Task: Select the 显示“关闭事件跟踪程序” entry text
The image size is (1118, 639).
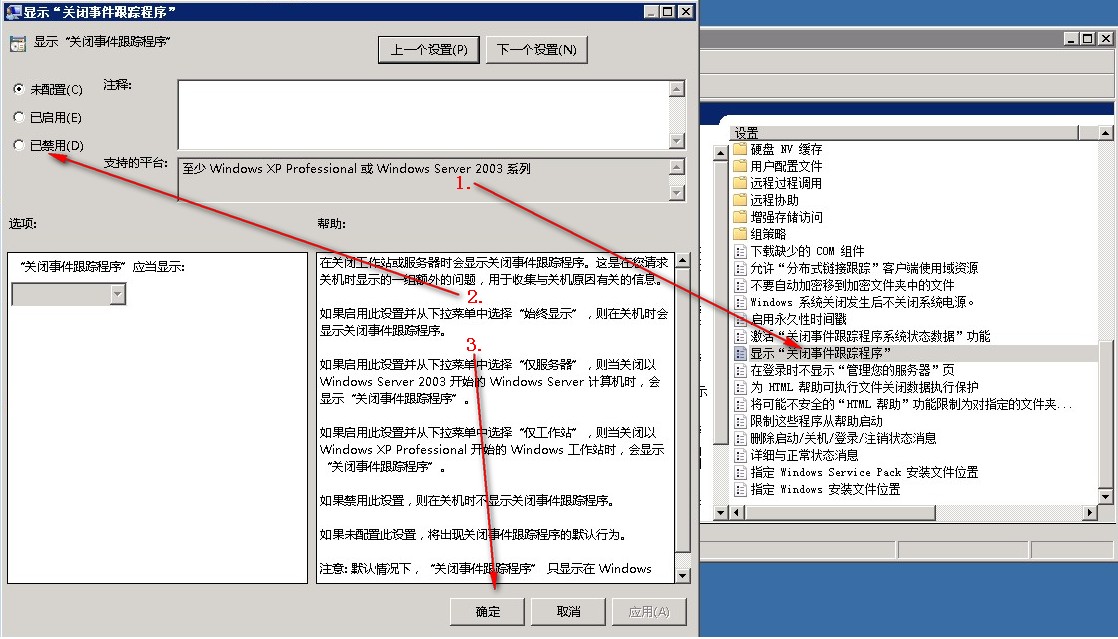Action: click(x=821, y=353)
